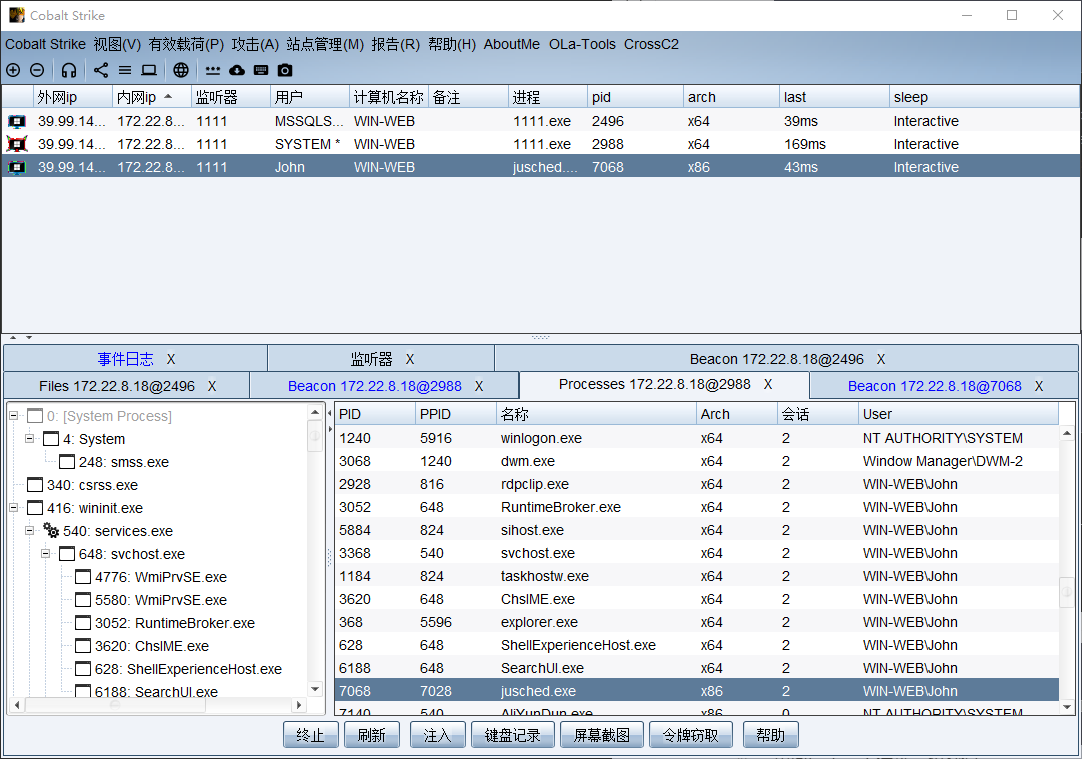
Task: Close the Files 172.22.8.18@2496 tab
Action: (213, 386)
